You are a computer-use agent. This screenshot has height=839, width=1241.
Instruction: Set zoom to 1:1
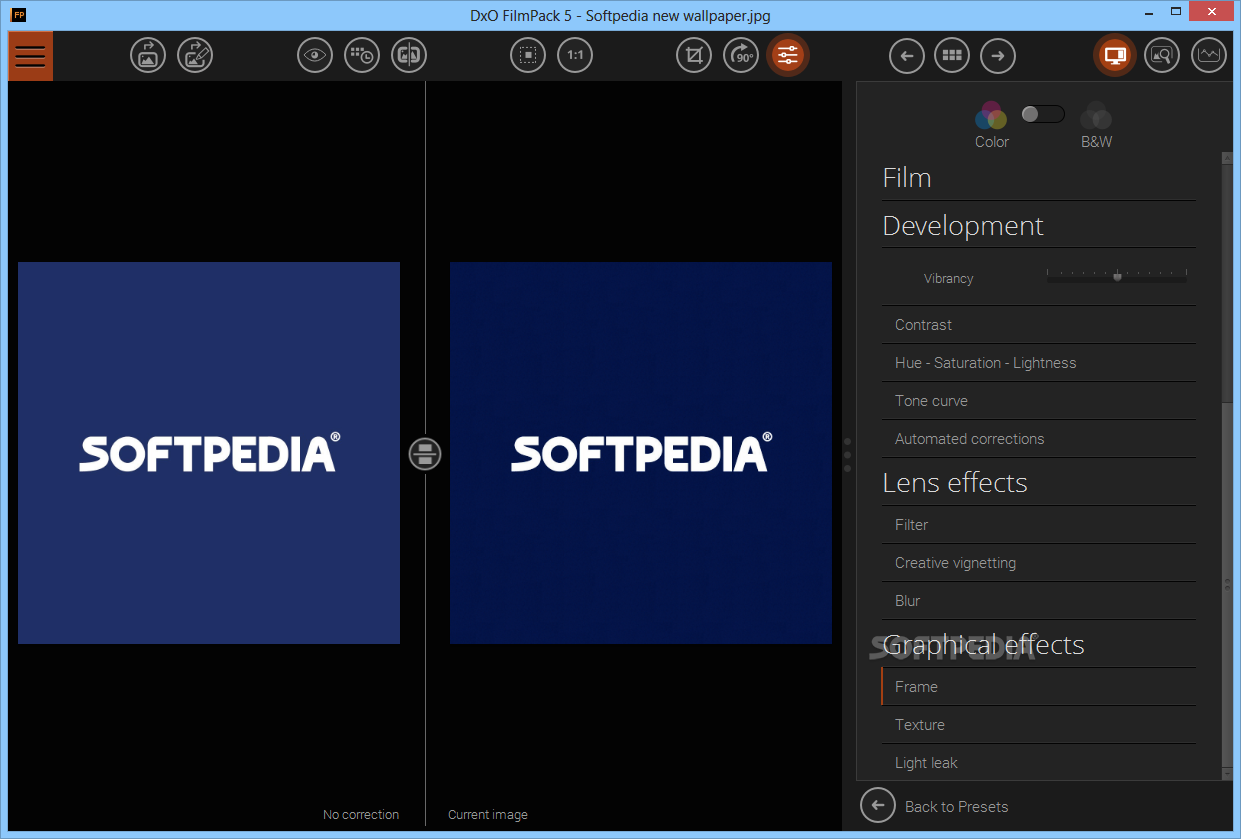click(575, 55)
